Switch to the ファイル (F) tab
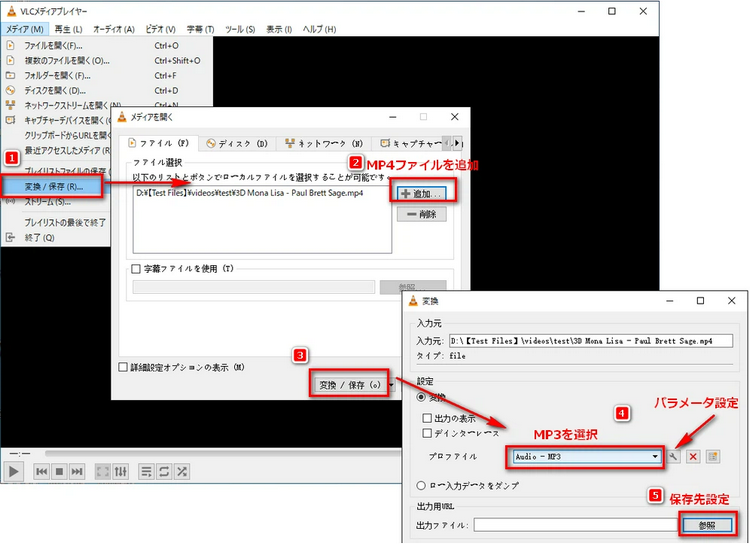 coord(160,143)
